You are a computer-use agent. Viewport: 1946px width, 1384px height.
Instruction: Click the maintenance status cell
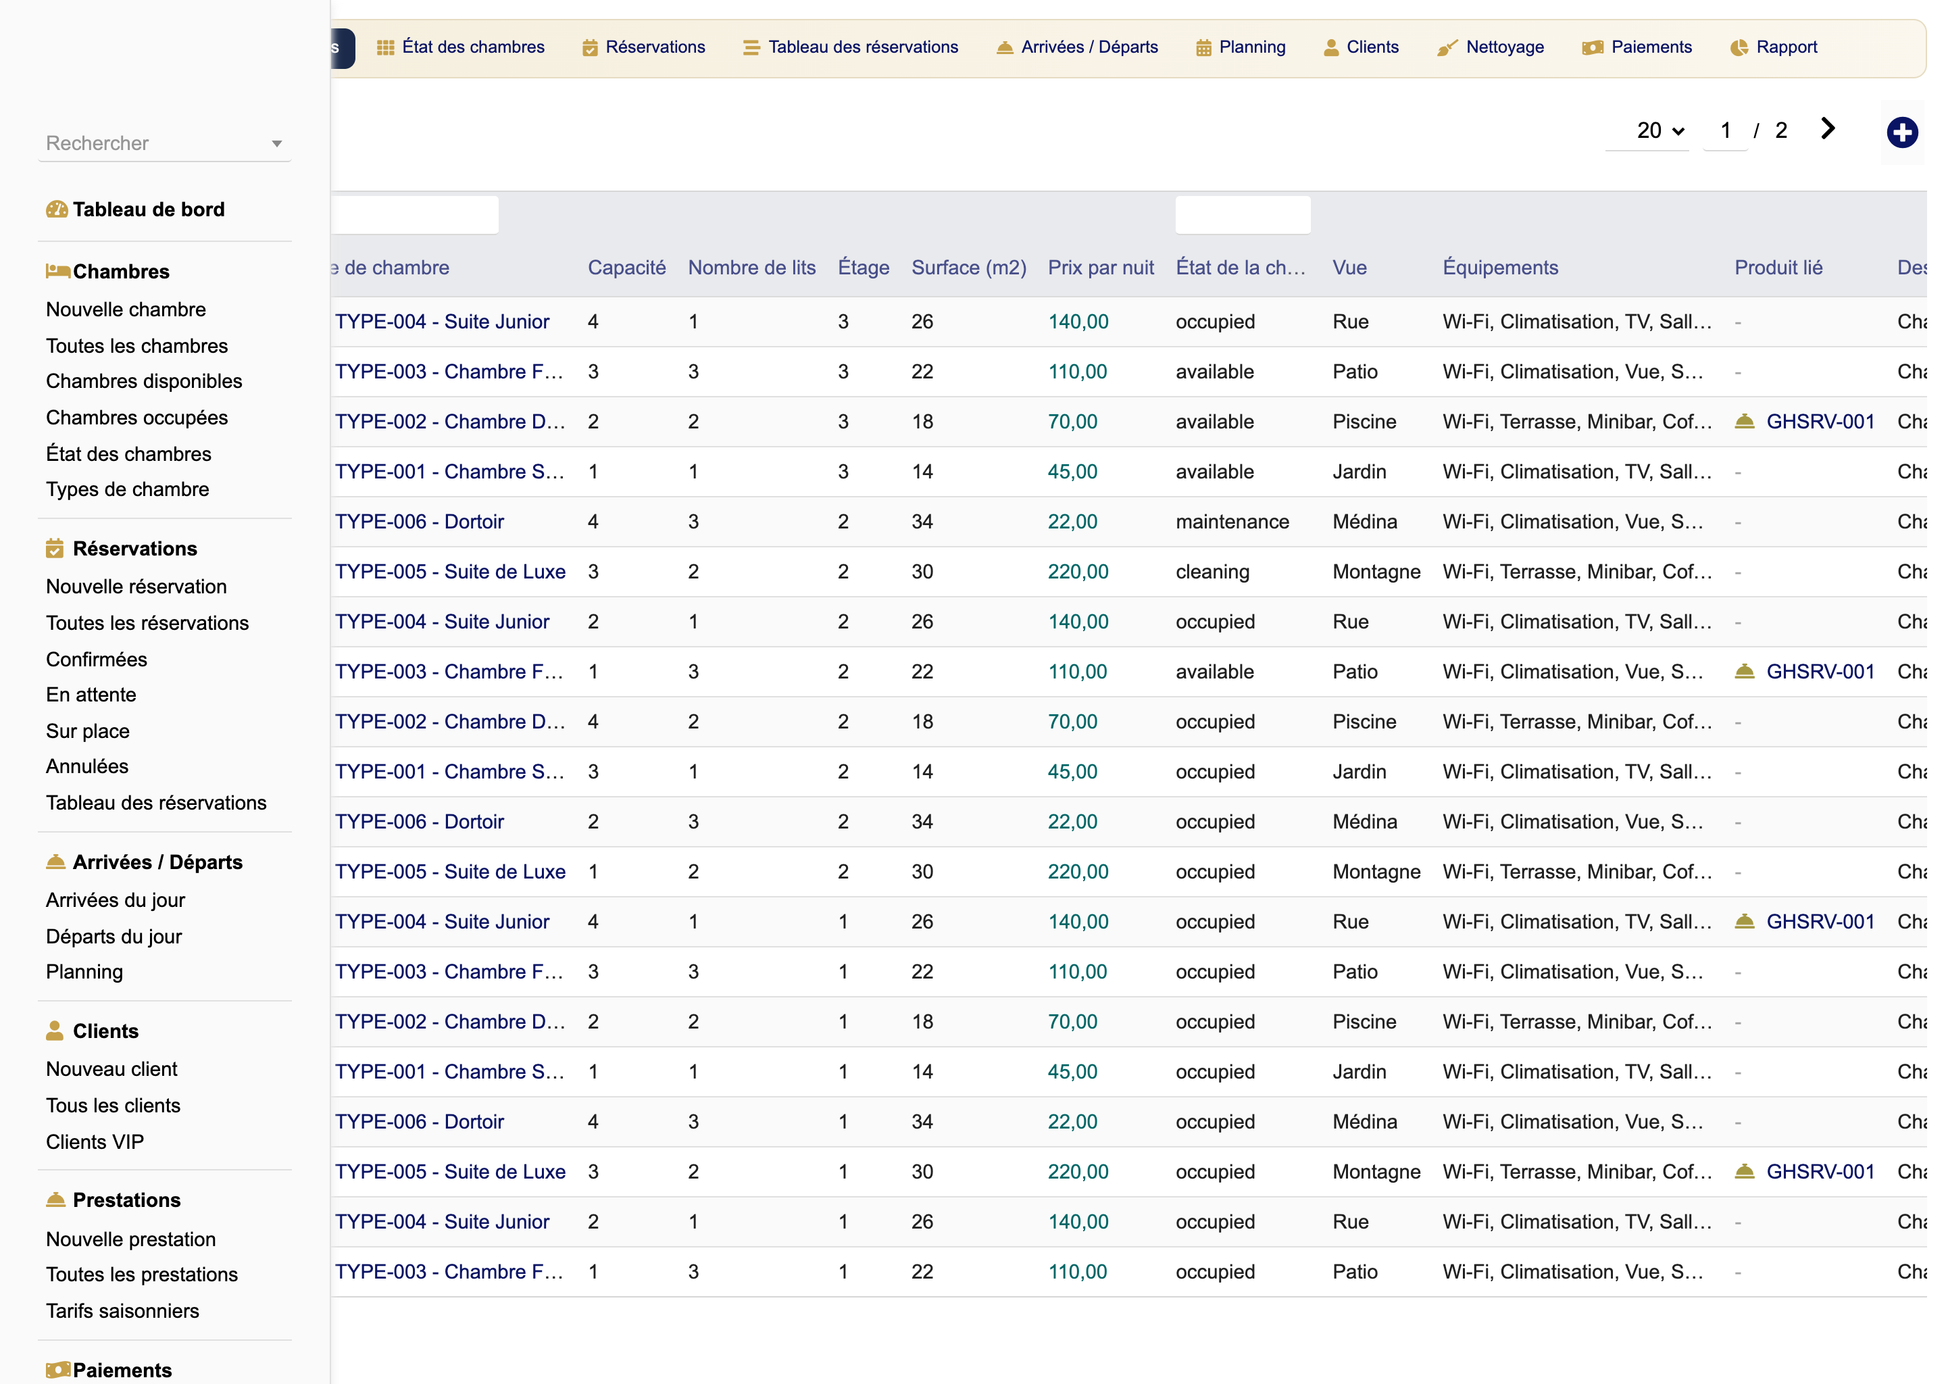click(x=1233, y=521)
